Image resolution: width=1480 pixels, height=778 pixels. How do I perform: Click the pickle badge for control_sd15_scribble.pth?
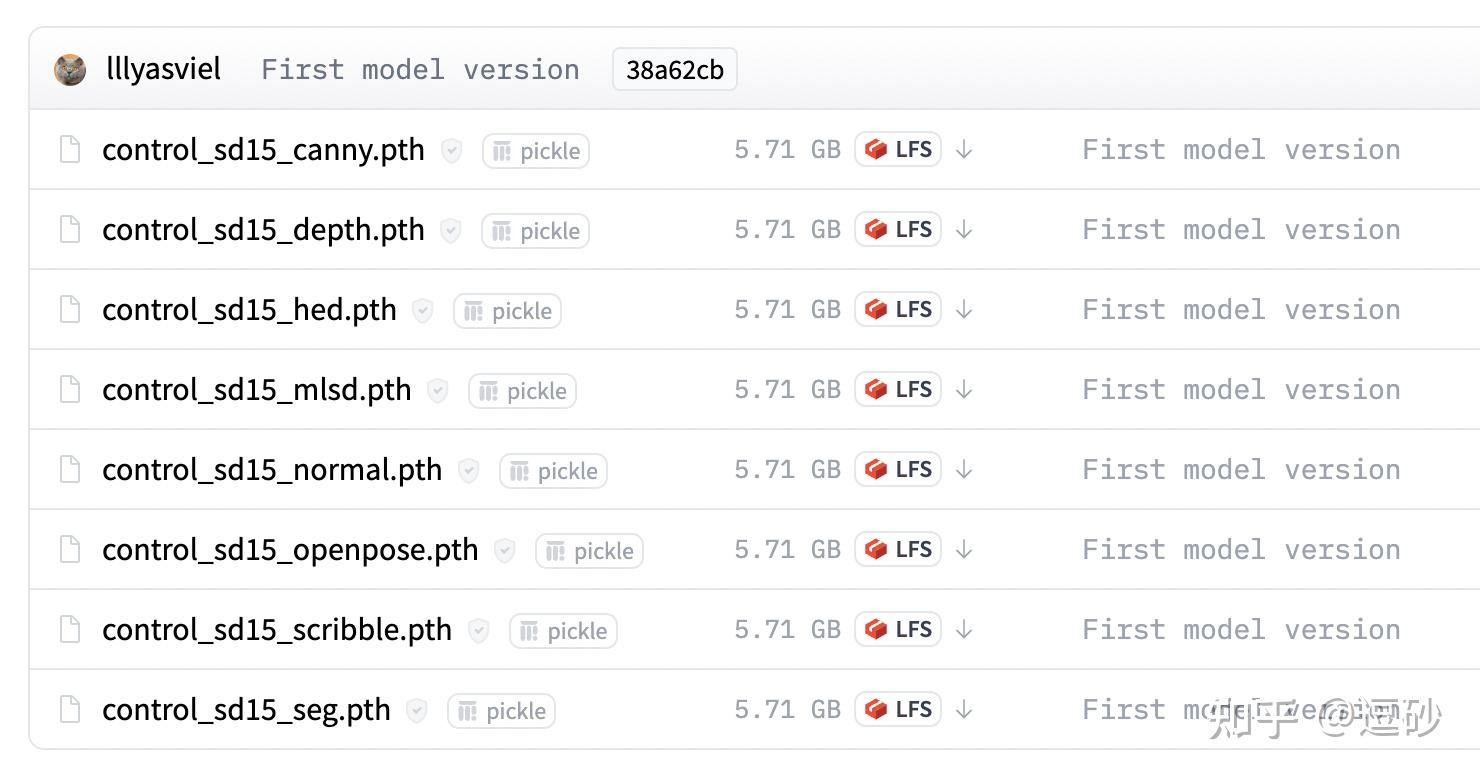point(564,631)
